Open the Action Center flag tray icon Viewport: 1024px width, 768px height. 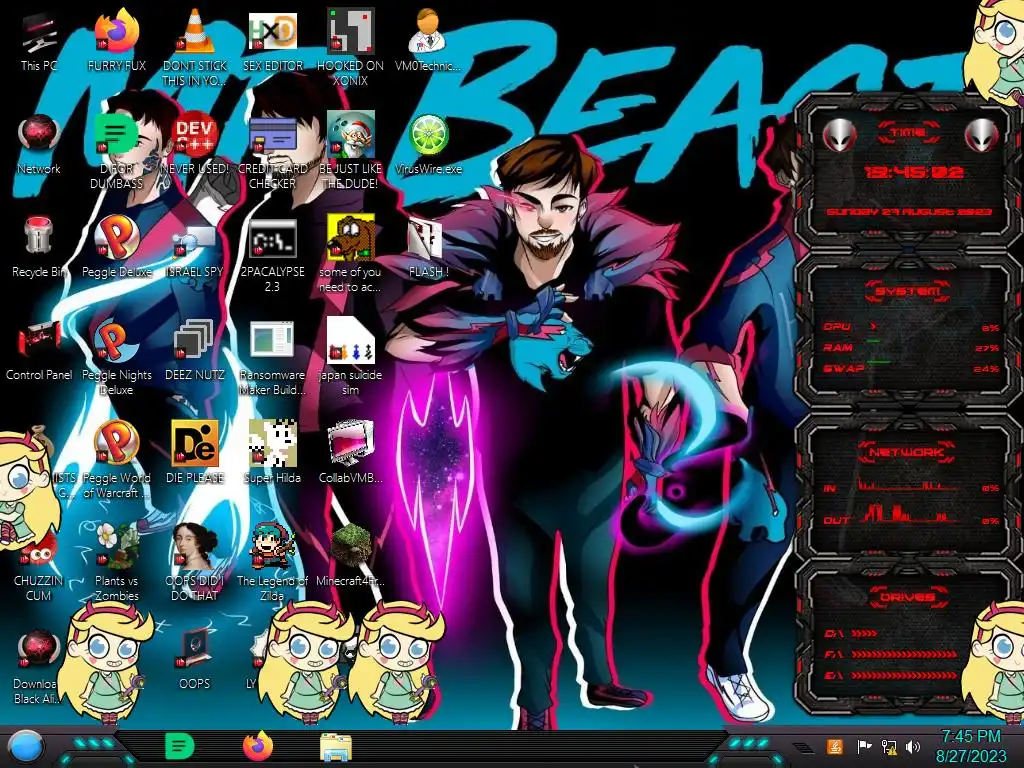click(x=864, y=746)
